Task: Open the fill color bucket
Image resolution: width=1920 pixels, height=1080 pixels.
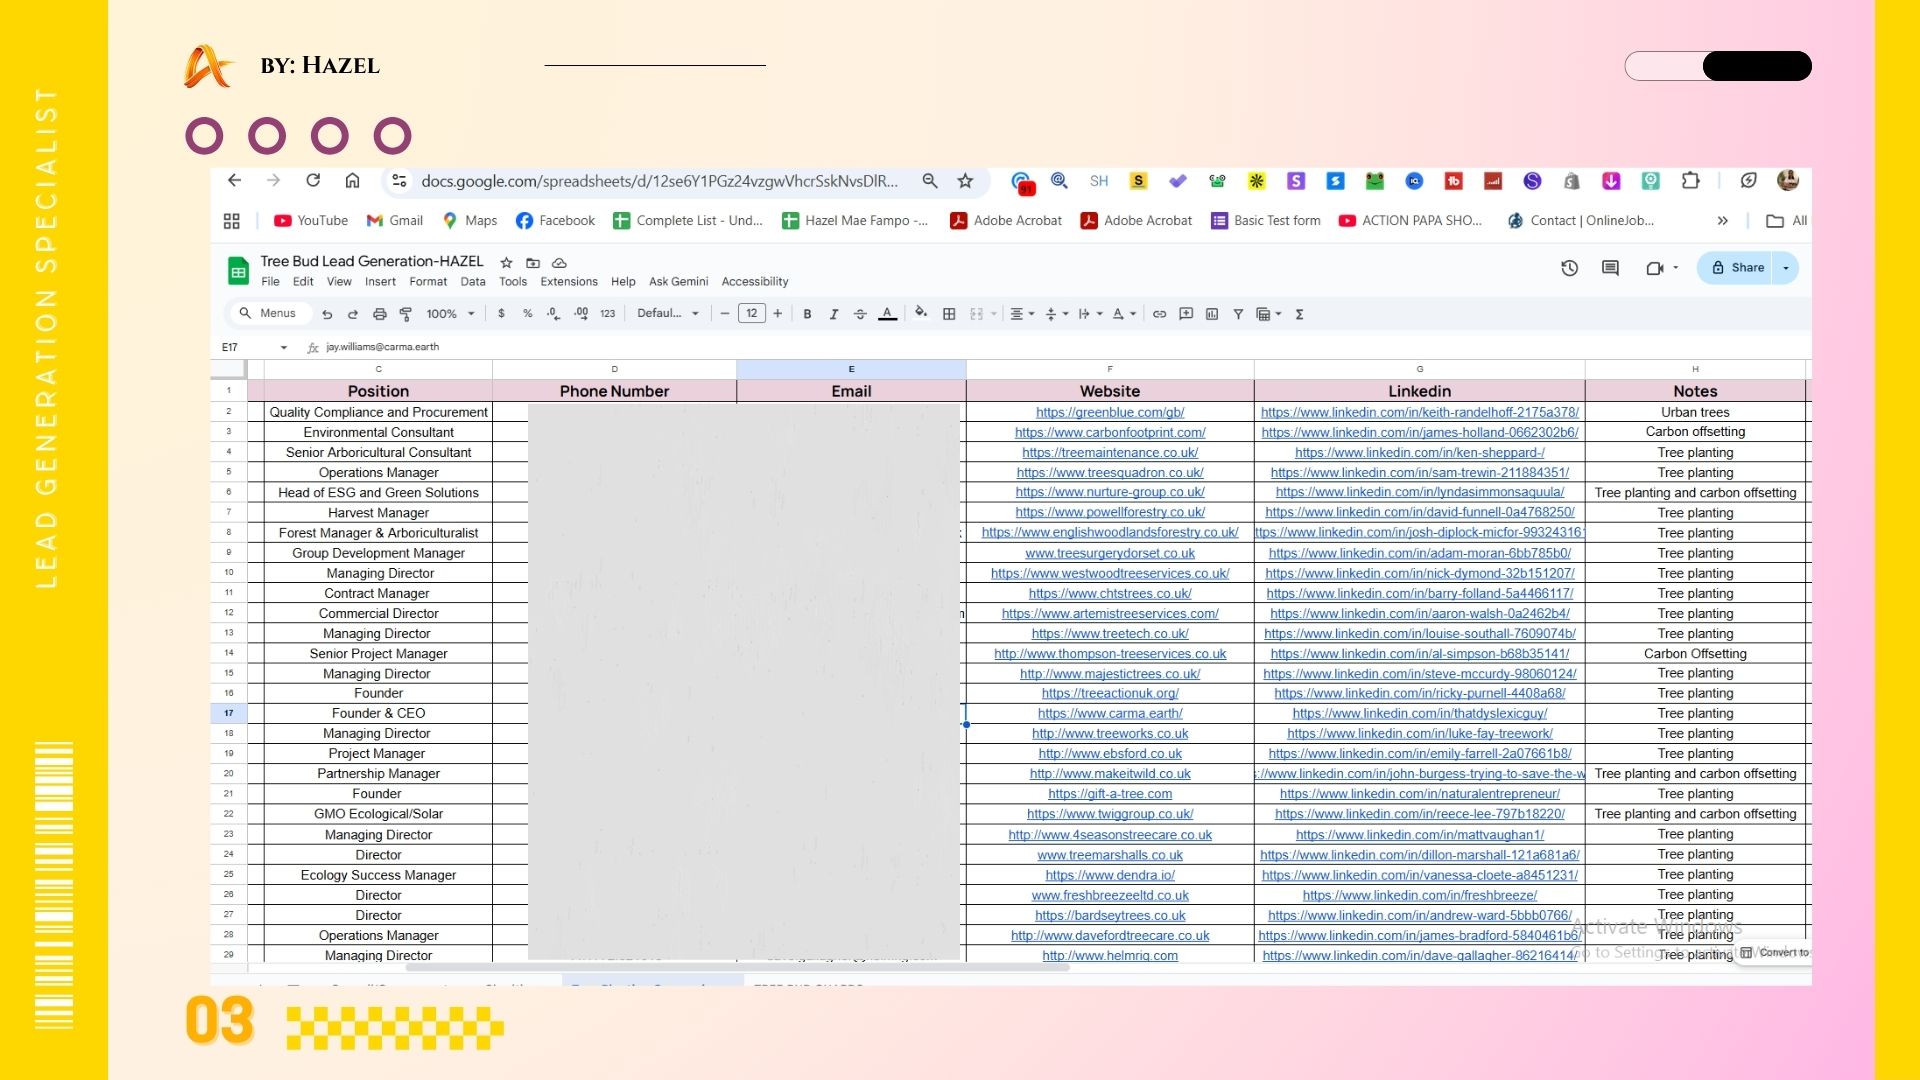Action: (x=921, y=313)
